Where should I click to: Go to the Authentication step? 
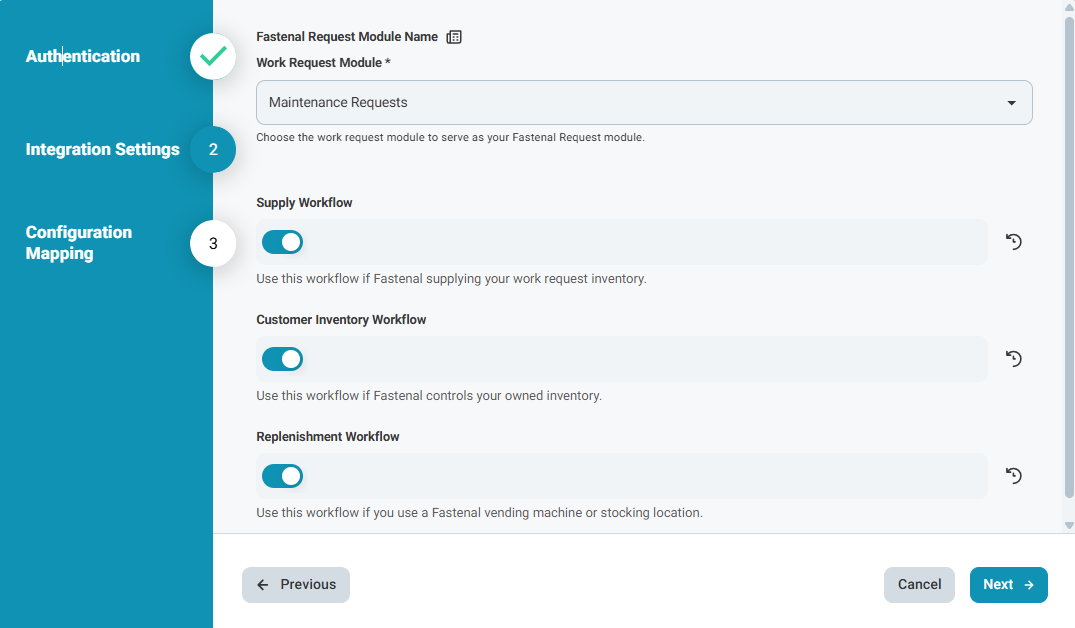click(x=83, y=57)
